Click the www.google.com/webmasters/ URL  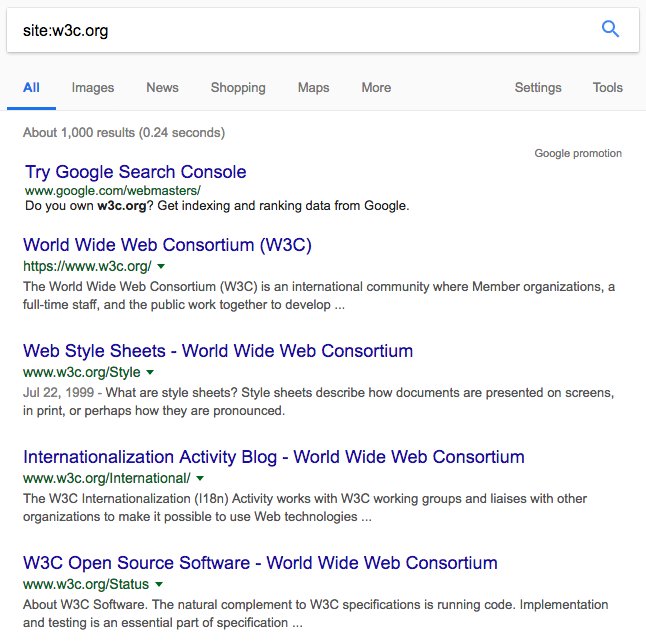point(112,191)
